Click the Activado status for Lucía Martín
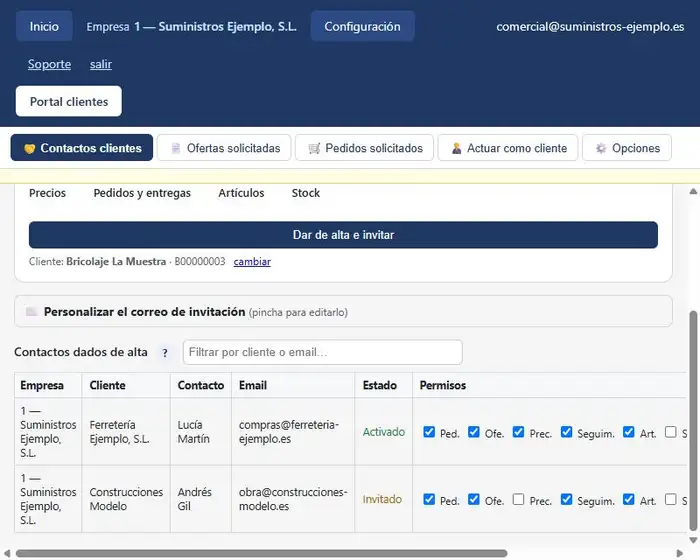The height and width of the screenshot is (560, 700). click(383, 432)
